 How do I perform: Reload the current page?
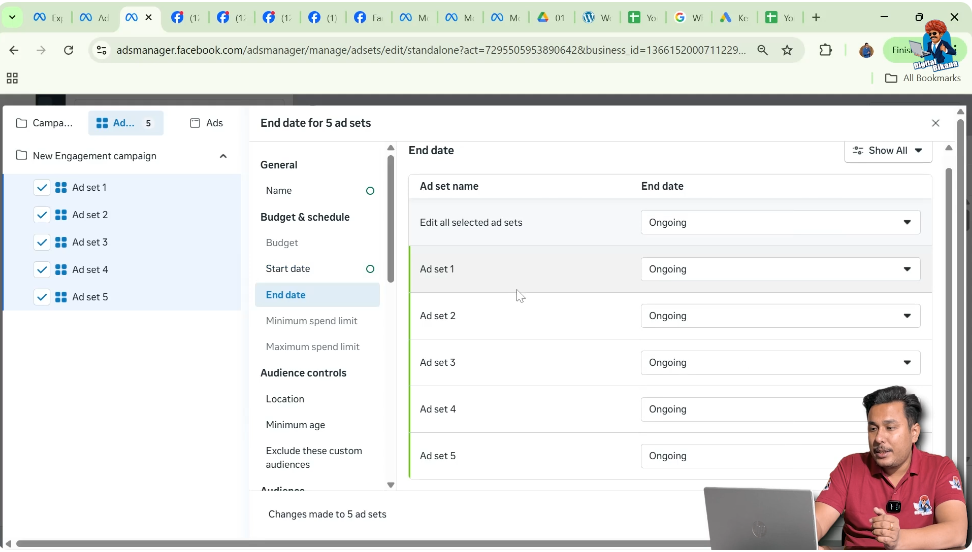pyautogui.click(x=68, y=50)
